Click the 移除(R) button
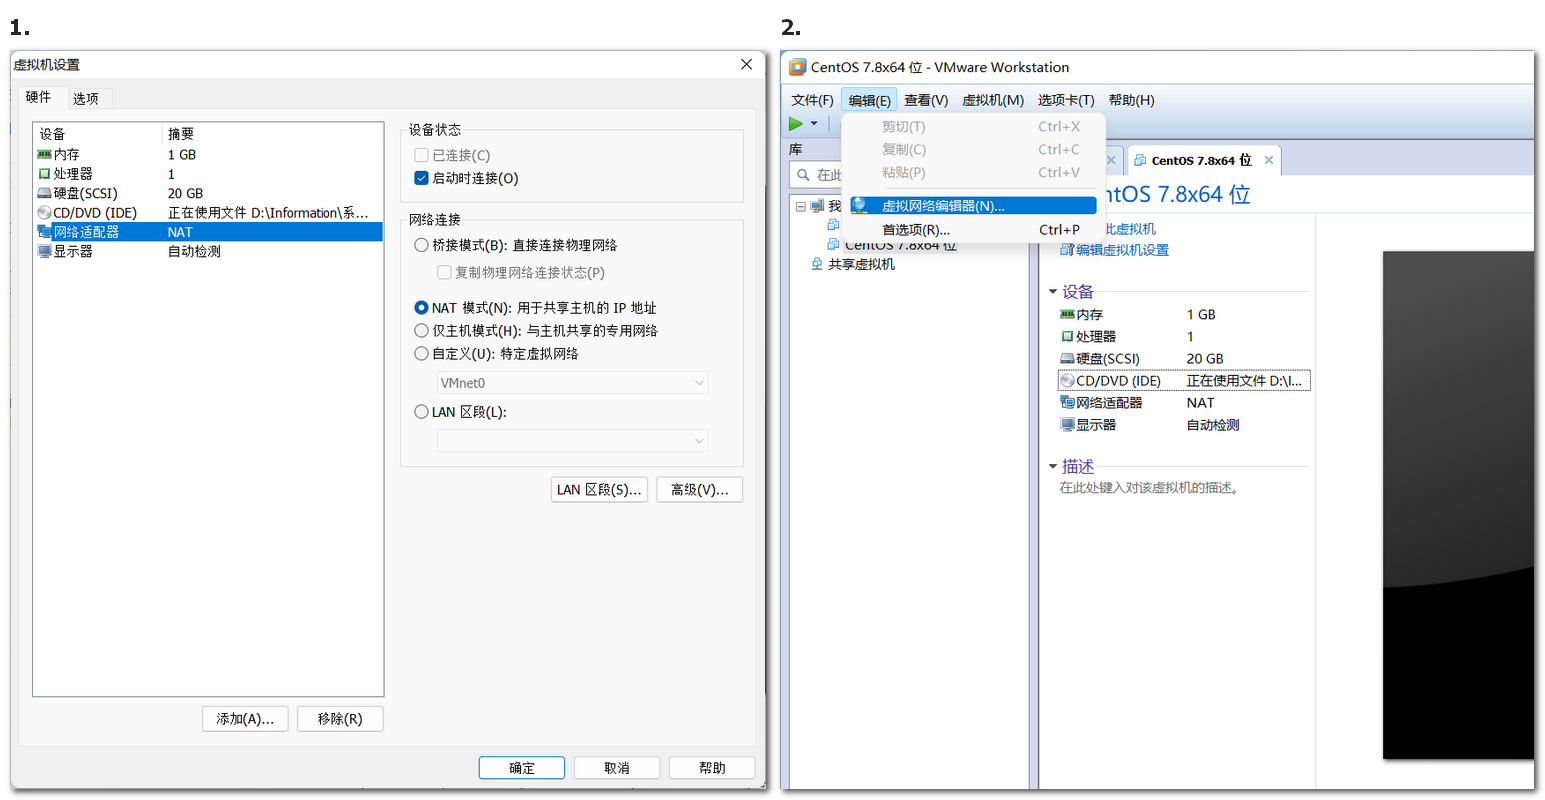The height and width of the screenshot is (800, 1545). (340, 719)
